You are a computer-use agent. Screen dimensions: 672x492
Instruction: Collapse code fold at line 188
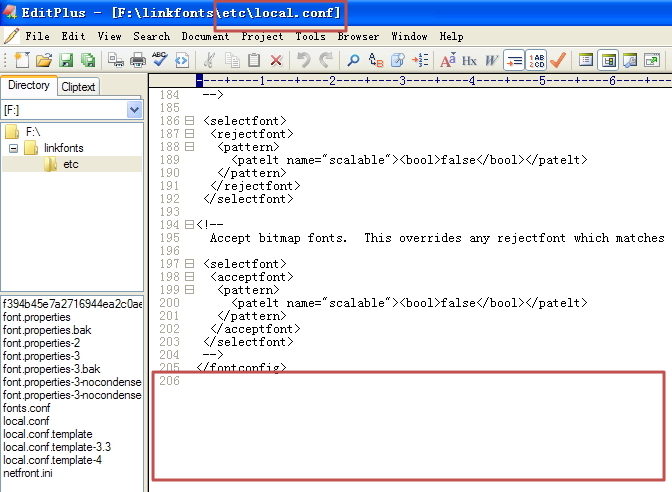point(189,147)
